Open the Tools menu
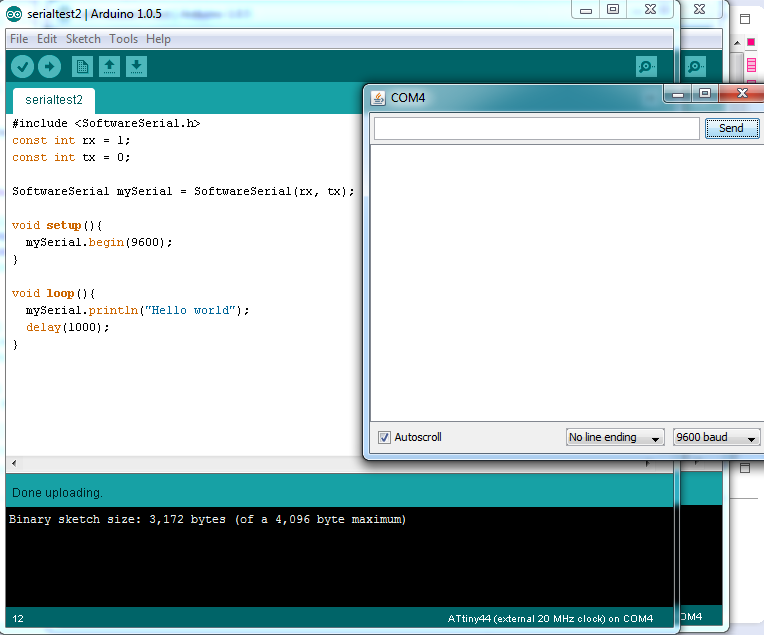 [x=124, y=39]
